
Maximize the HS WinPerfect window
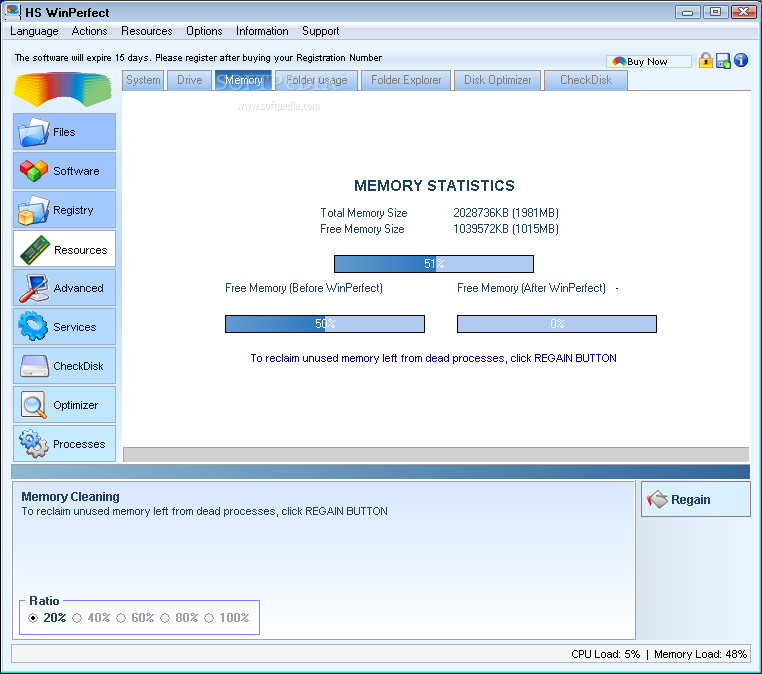coord(715,12)
